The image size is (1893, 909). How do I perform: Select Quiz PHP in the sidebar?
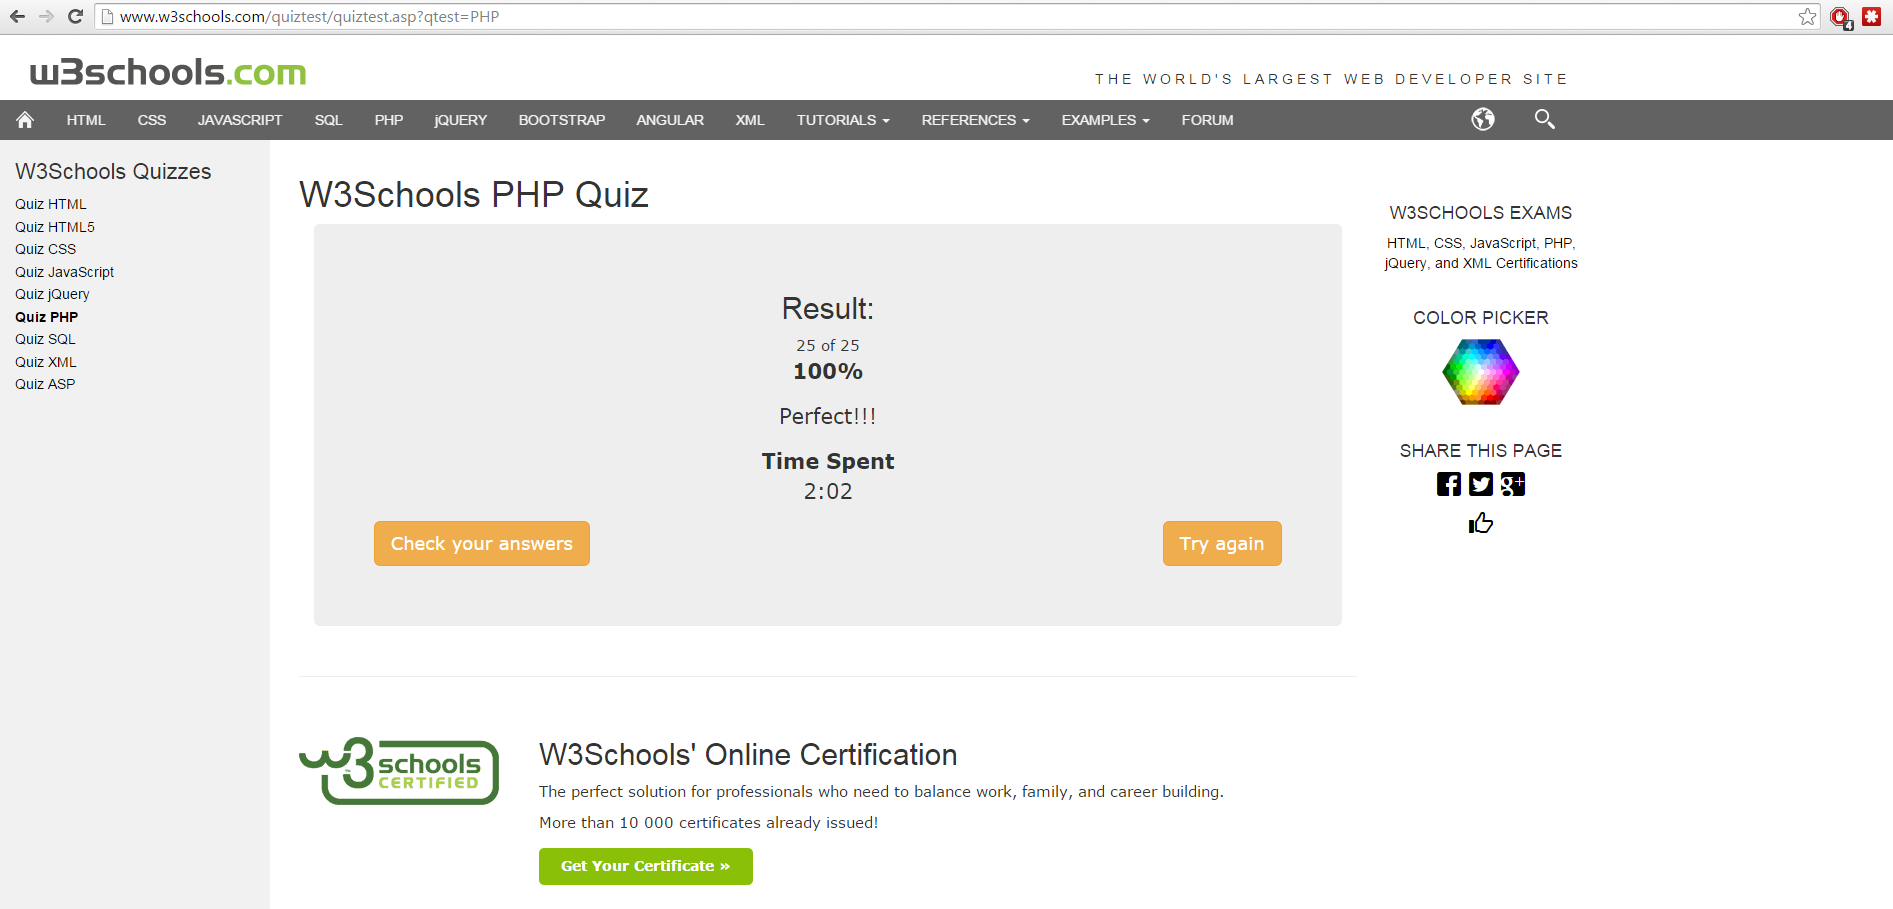pyautogui.click(x=46, y=317)
